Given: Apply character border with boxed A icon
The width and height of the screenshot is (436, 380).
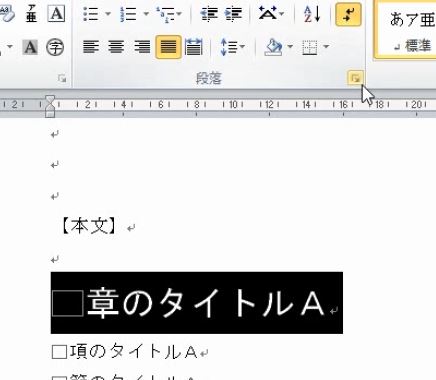Looking at the screenshot, I should pyautogui.click(x=56, y=14).
